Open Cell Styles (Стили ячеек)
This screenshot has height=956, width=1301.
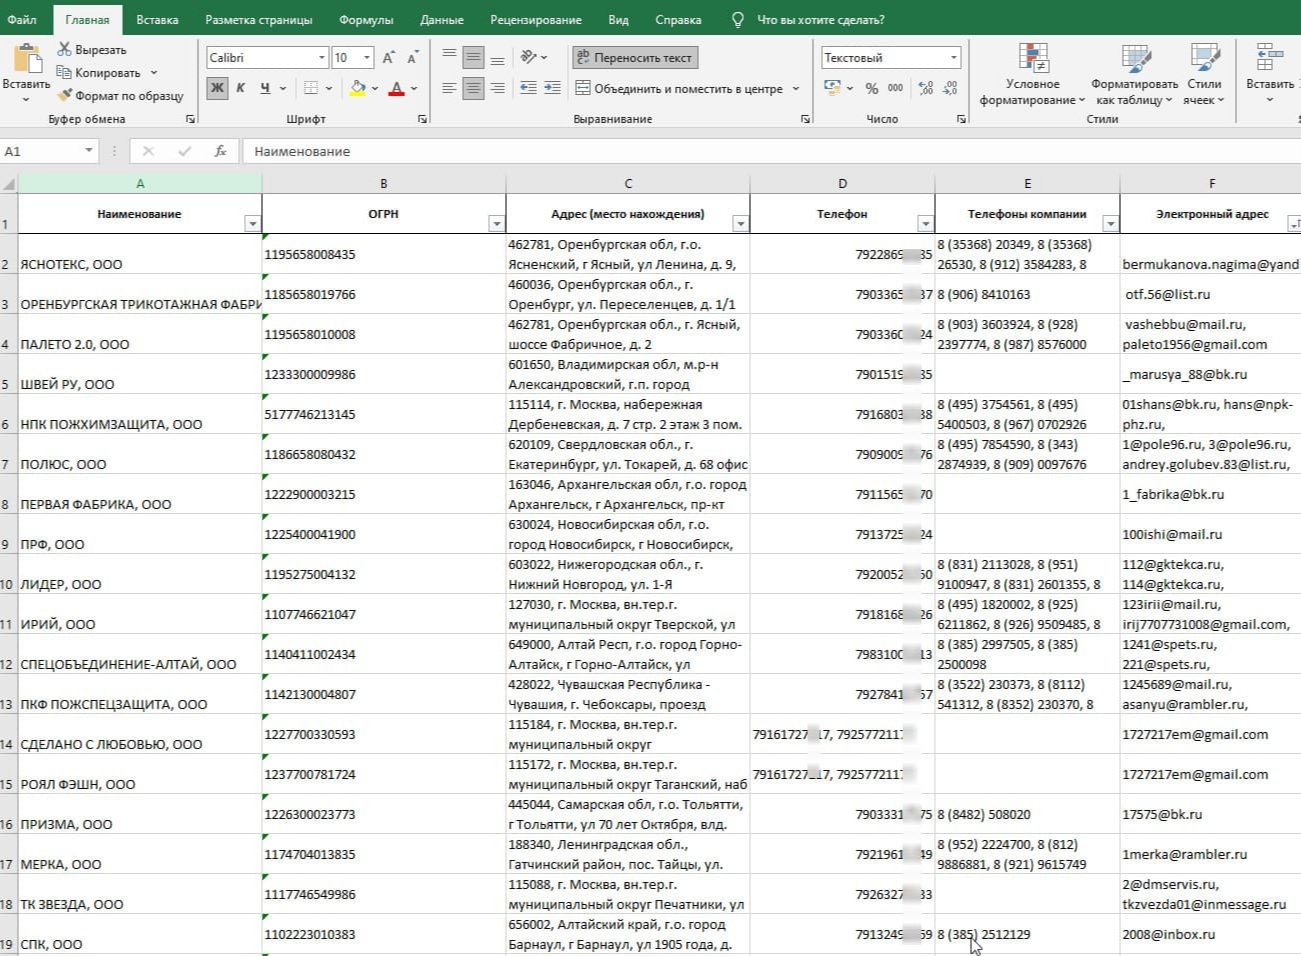(x=1204, y=74)
